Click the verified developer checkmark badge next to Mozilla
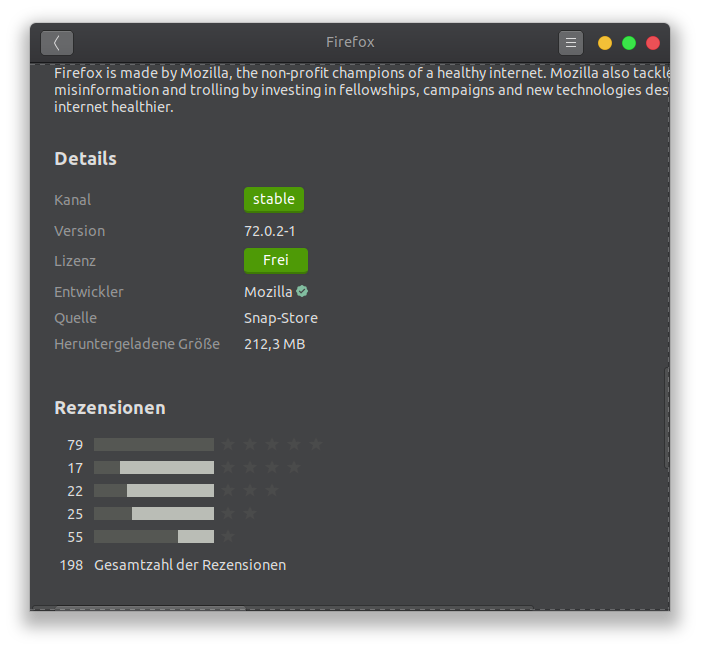This screenshot has width=702, height=650. click(302, 291)
